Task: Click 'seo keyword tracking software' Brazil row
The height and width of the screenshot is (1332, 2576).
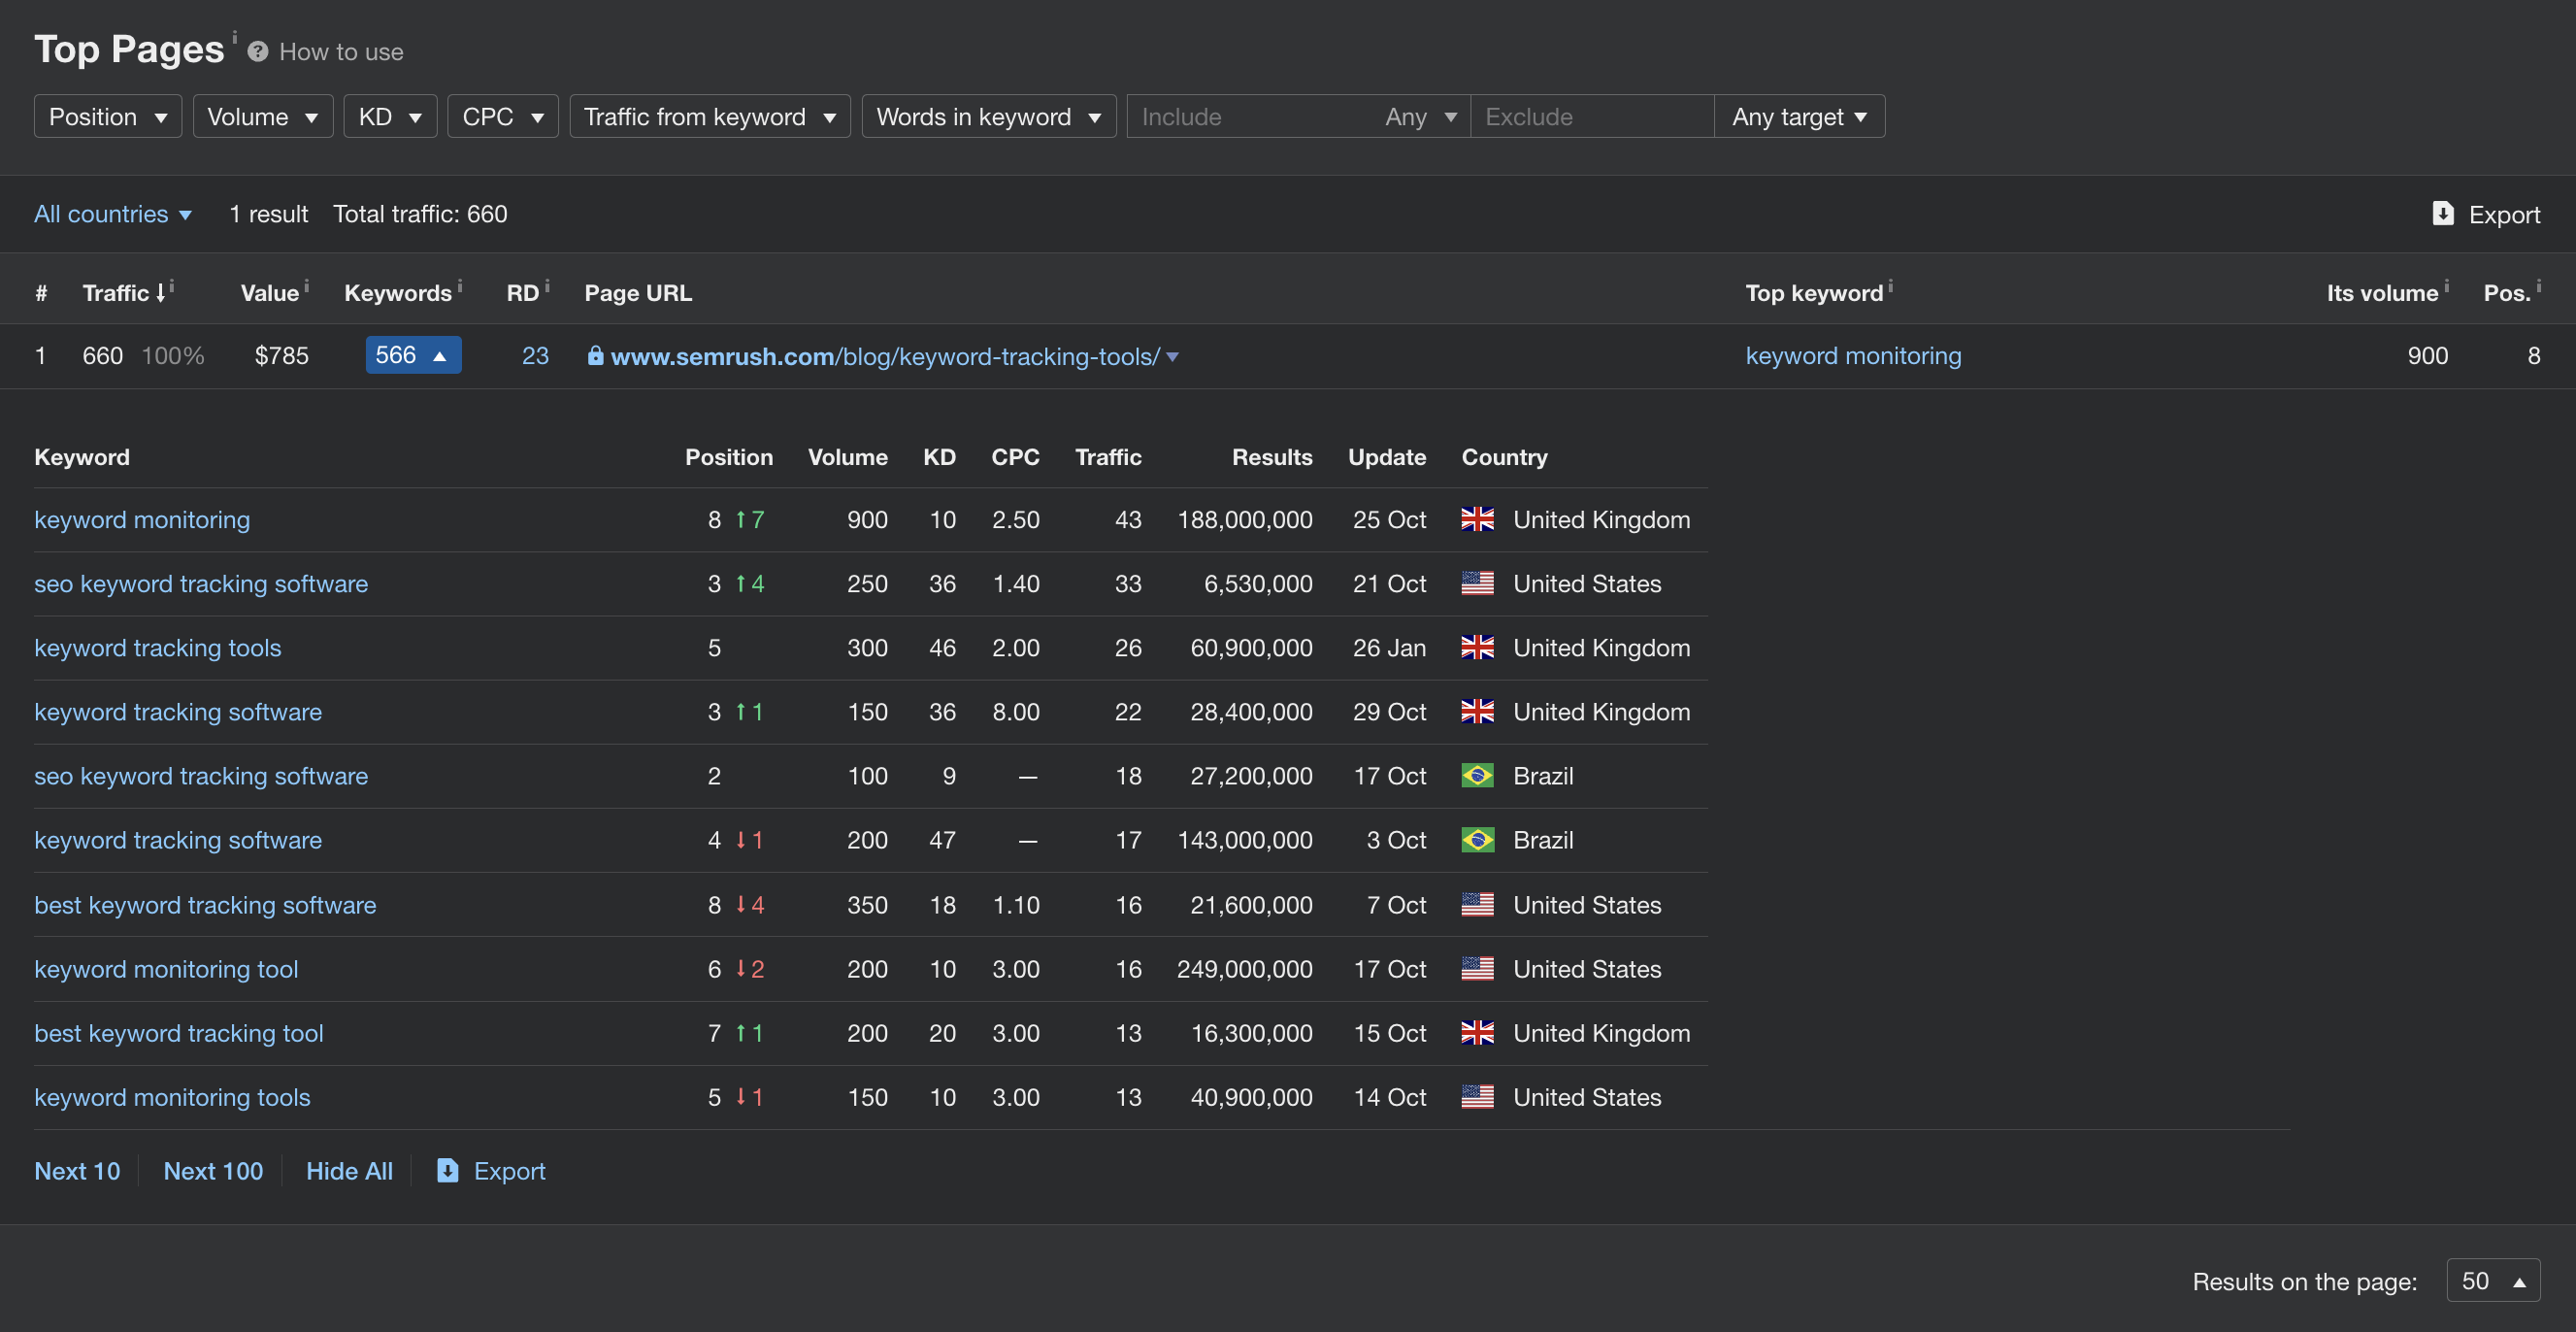Action: pos(201,776)
